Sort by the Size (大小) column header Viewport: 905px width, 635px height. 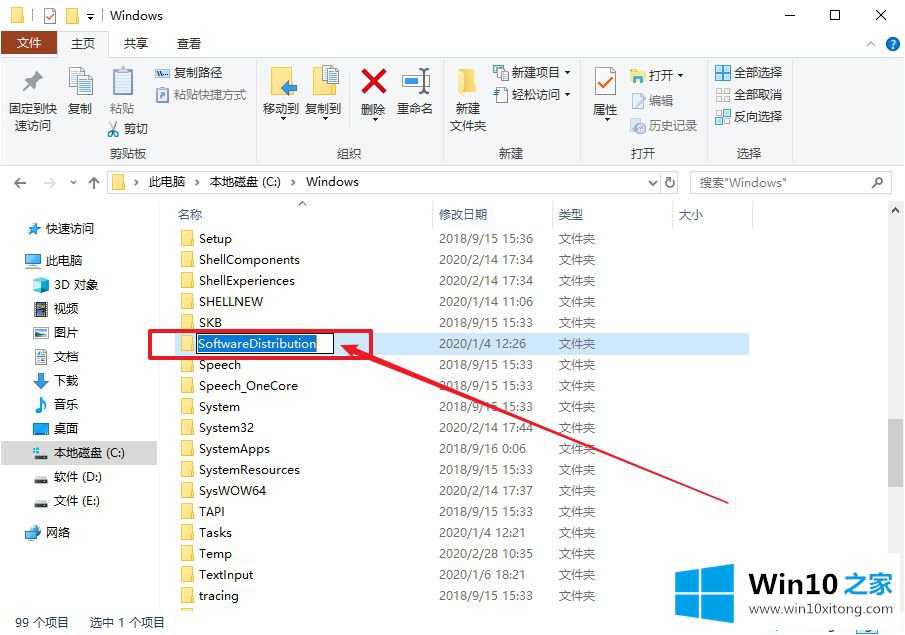(x=691, y=215)
